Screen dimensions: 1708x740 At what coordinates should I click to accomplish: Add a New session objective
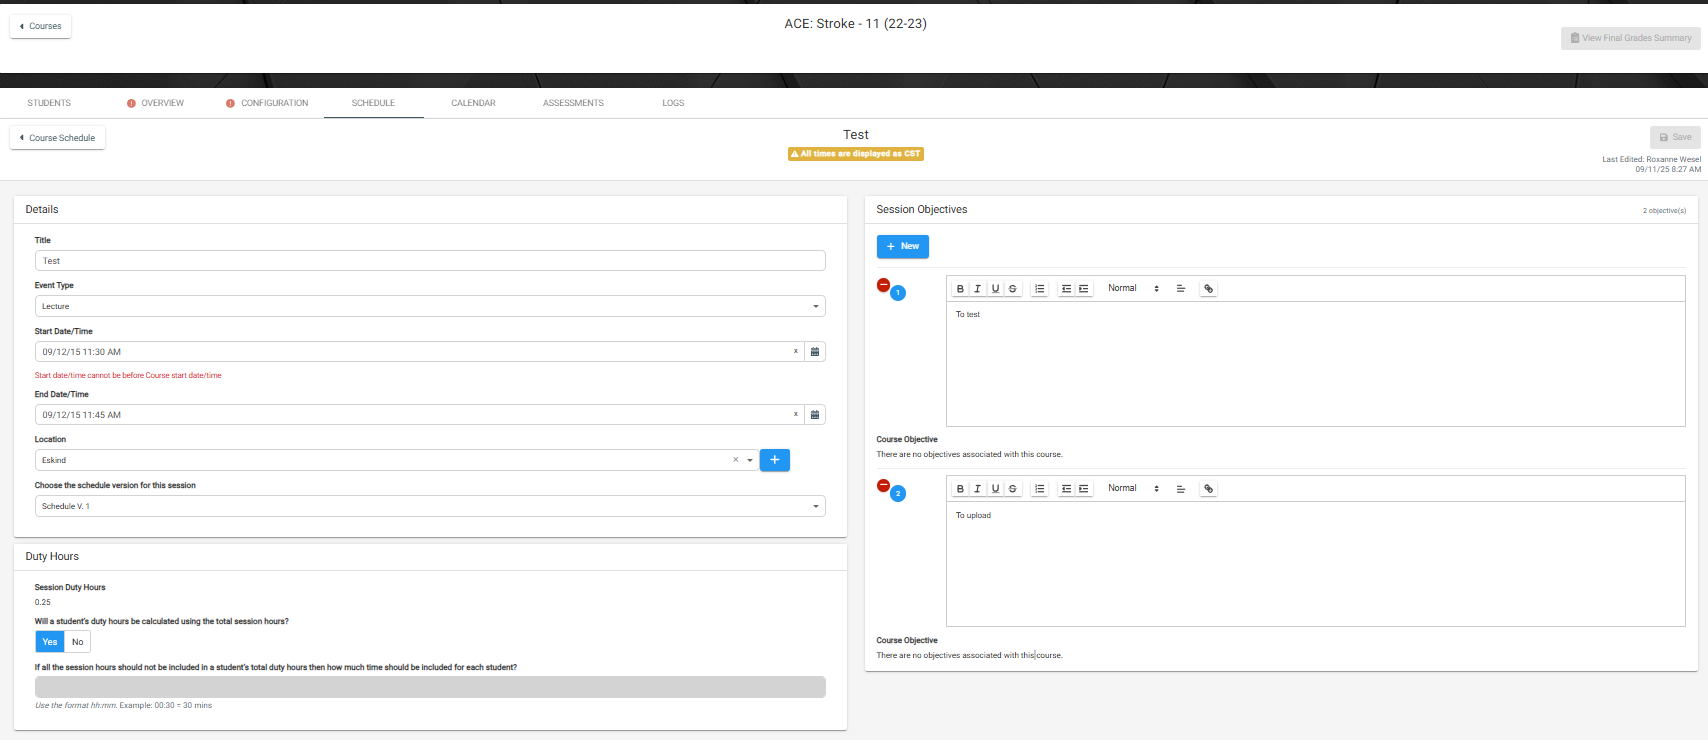(x=902, y=246)
